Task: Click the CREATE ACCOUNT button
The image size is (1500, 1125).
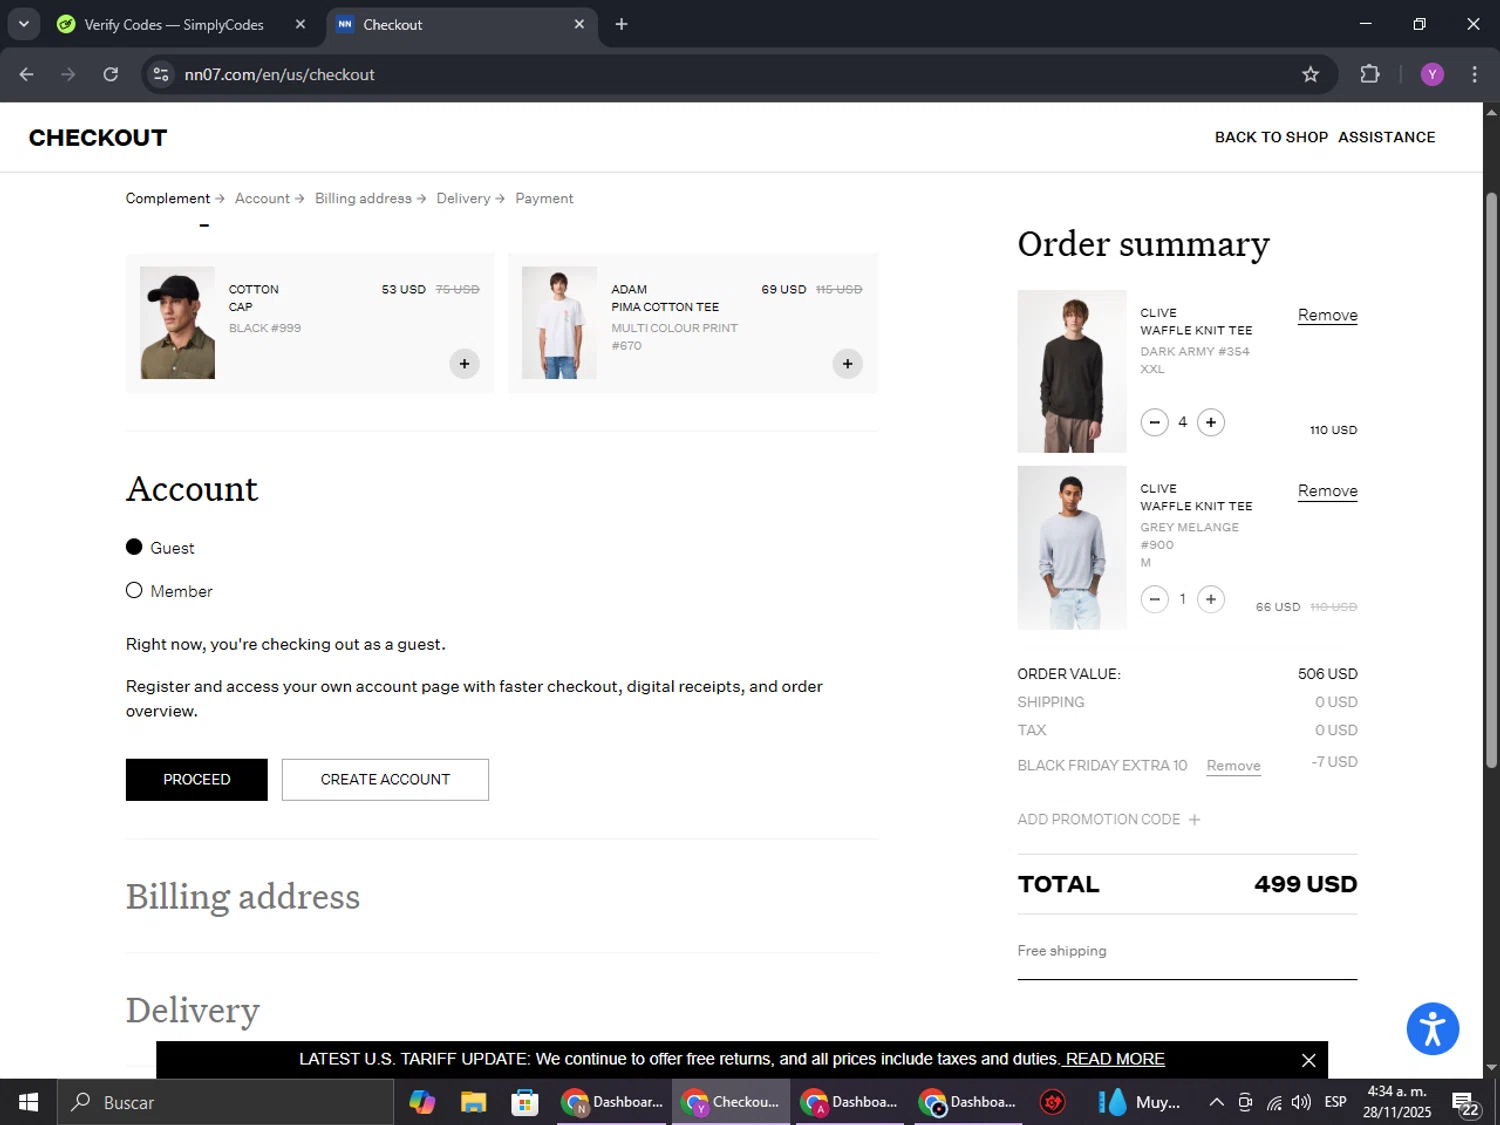Action: [x=385, y=779]
